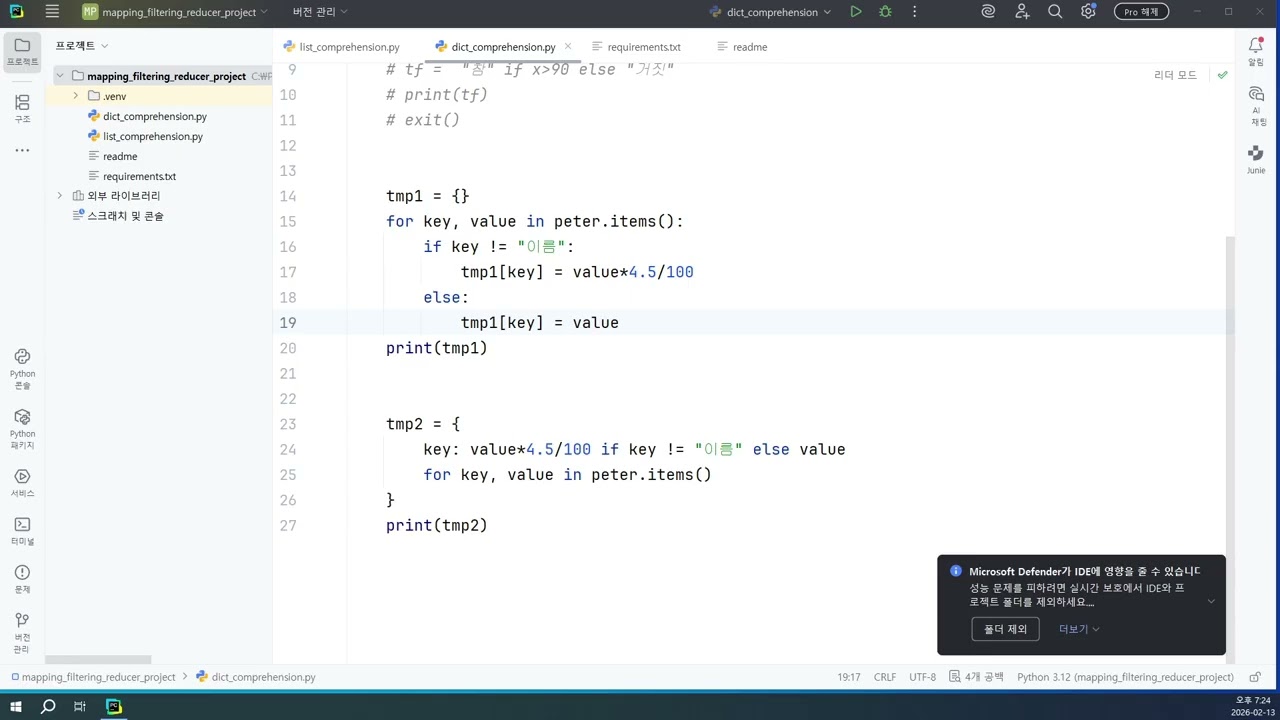Viewport: 1280px width, 720px height.
Task: Click the dict_comprehension.py breadcrumb
Action: click(x=256, y=677)
